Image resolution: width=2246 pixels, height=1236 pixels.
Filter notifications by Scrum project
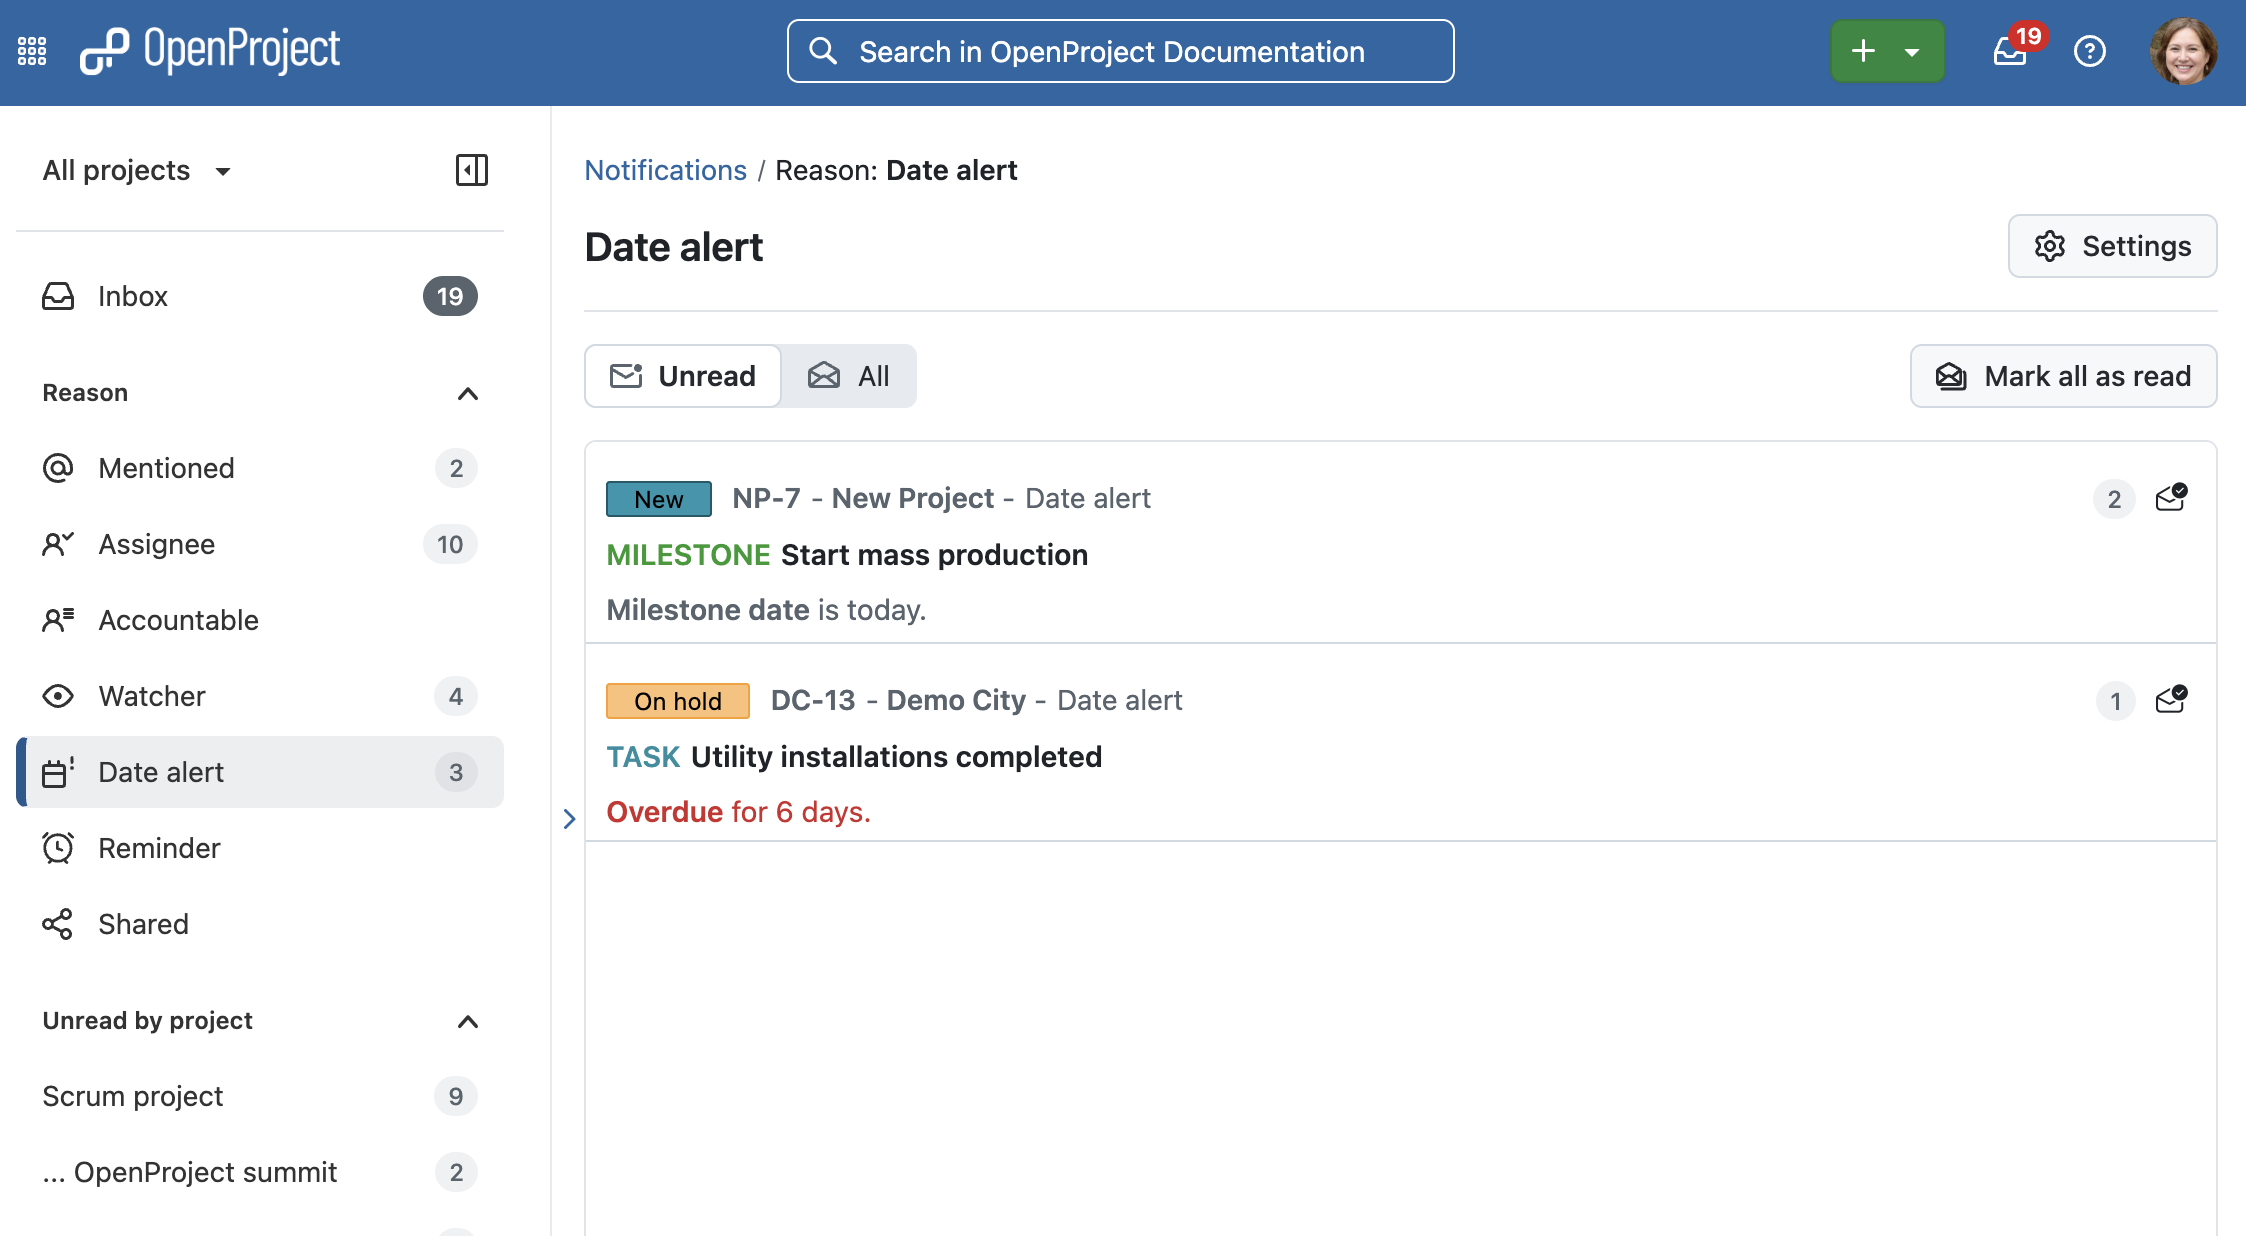coord(260,1096)
